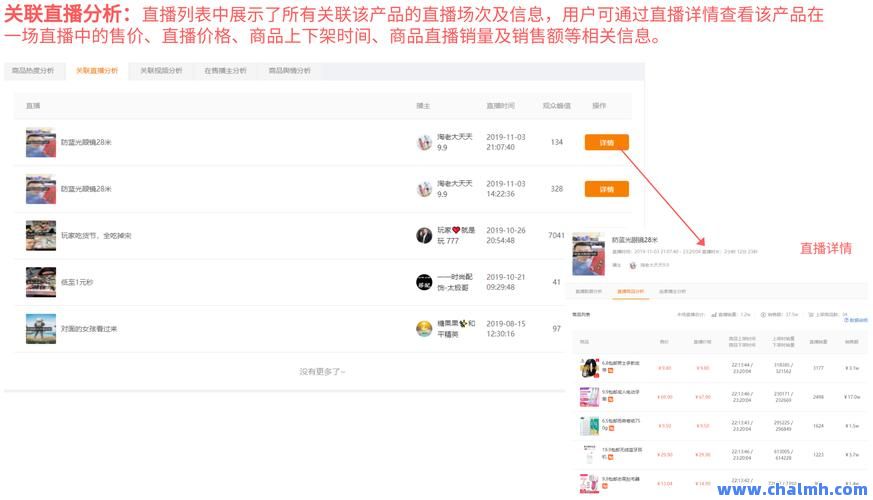
Task: Click the coin icon beside 销售额 stat
Action: 763,315
